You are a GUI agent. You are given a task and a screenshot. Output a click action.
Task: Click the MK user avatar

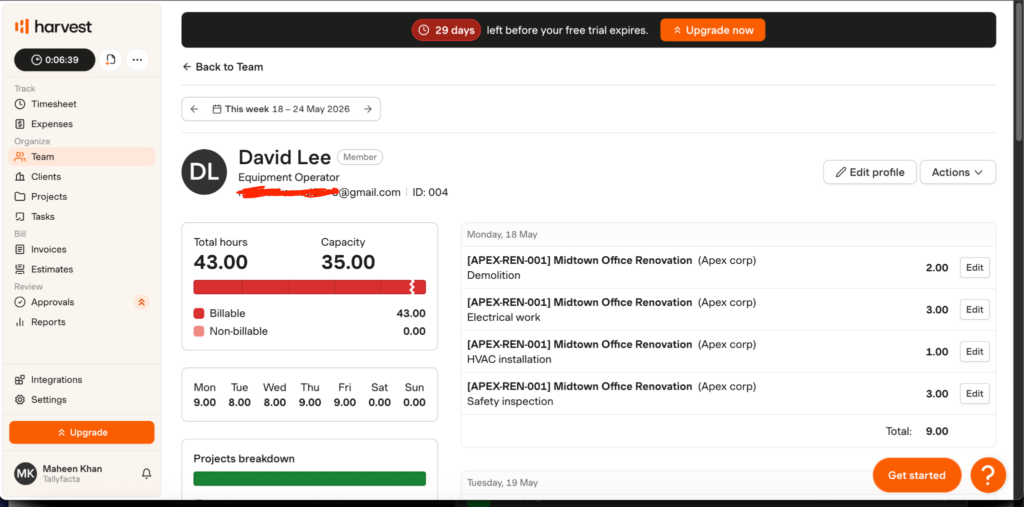(x=25, y=474)
